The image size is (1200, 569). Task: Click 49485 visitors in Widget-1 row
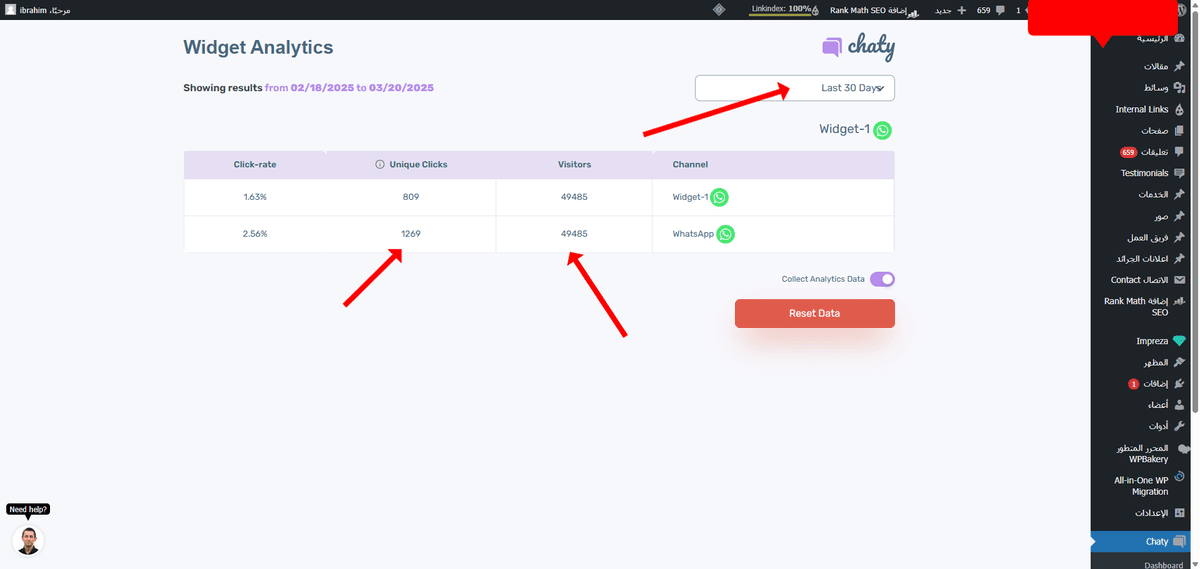pyautogui.click(x=574, y=197)
